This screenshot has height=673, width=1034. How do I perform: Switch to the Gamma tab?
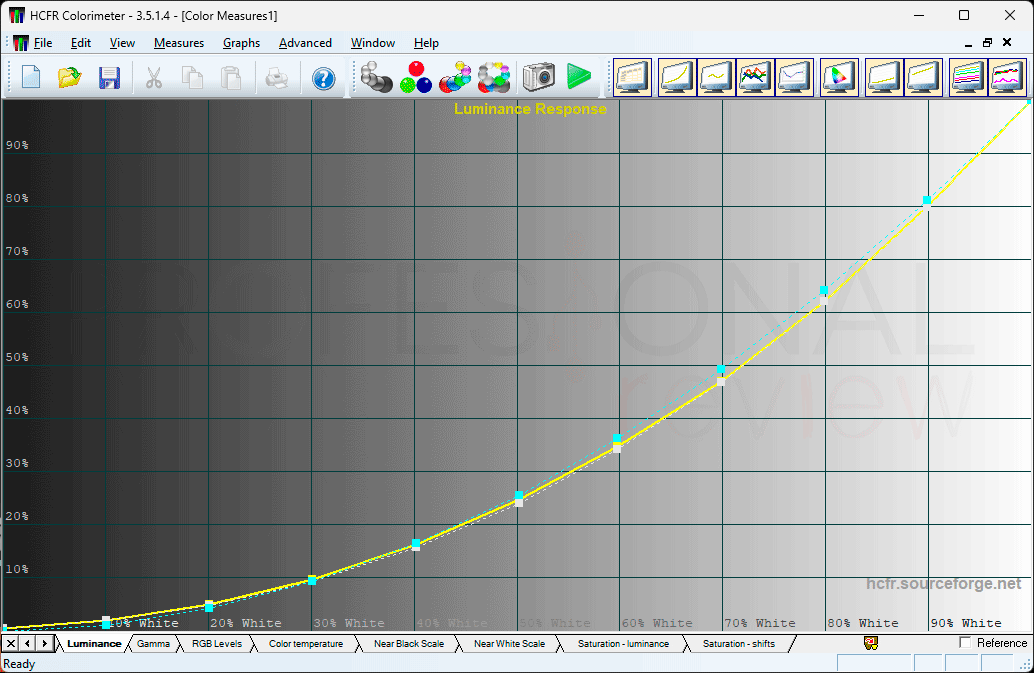point(153,643)
